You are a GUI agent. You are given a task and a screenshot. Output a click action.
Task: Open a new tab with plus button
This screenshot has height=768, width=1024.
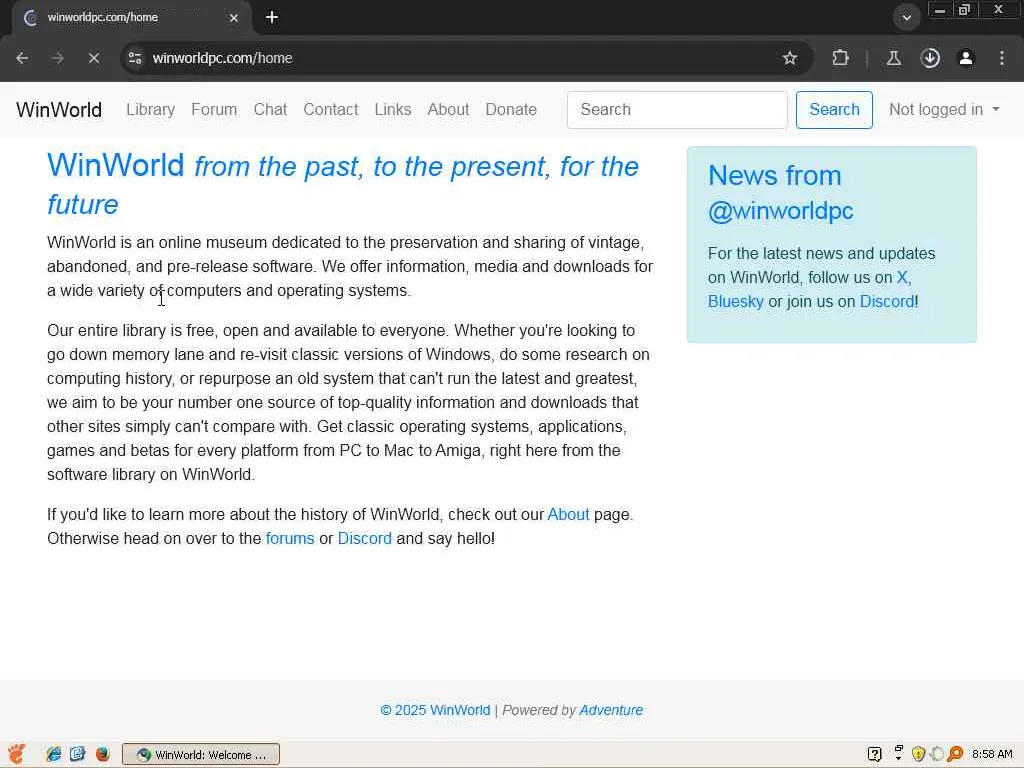272,18
